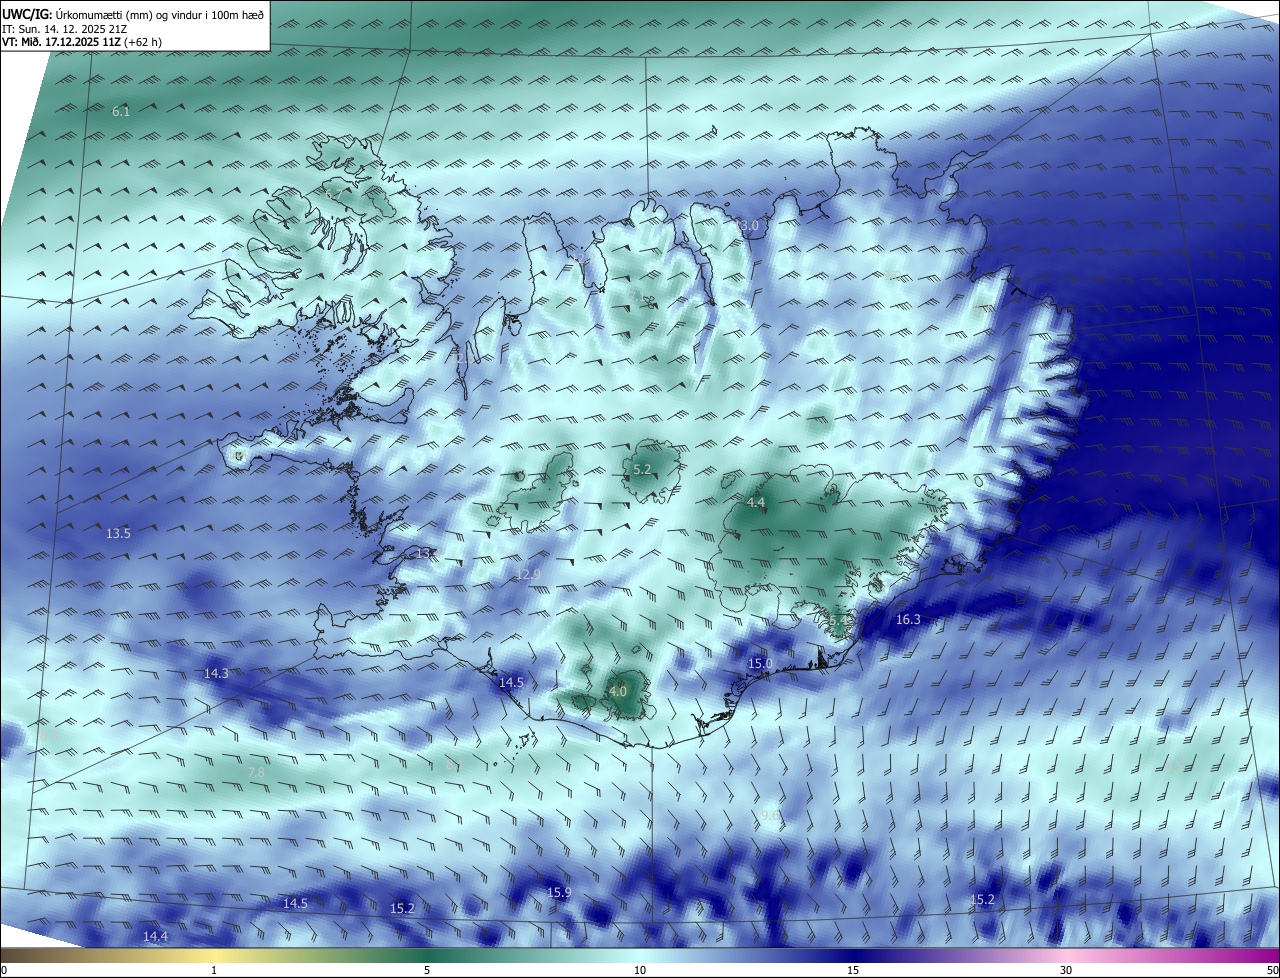Click the 15.9 value label on the map

[x=559, y=892]
